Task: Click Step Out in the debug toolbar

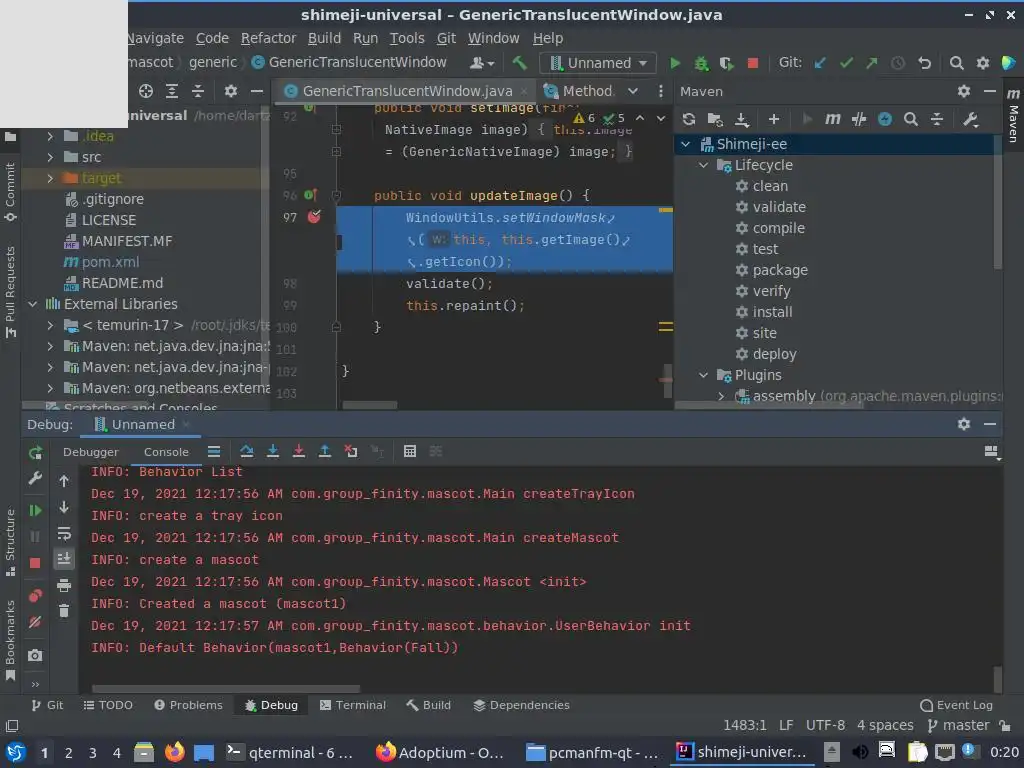Action: (325, 451)
